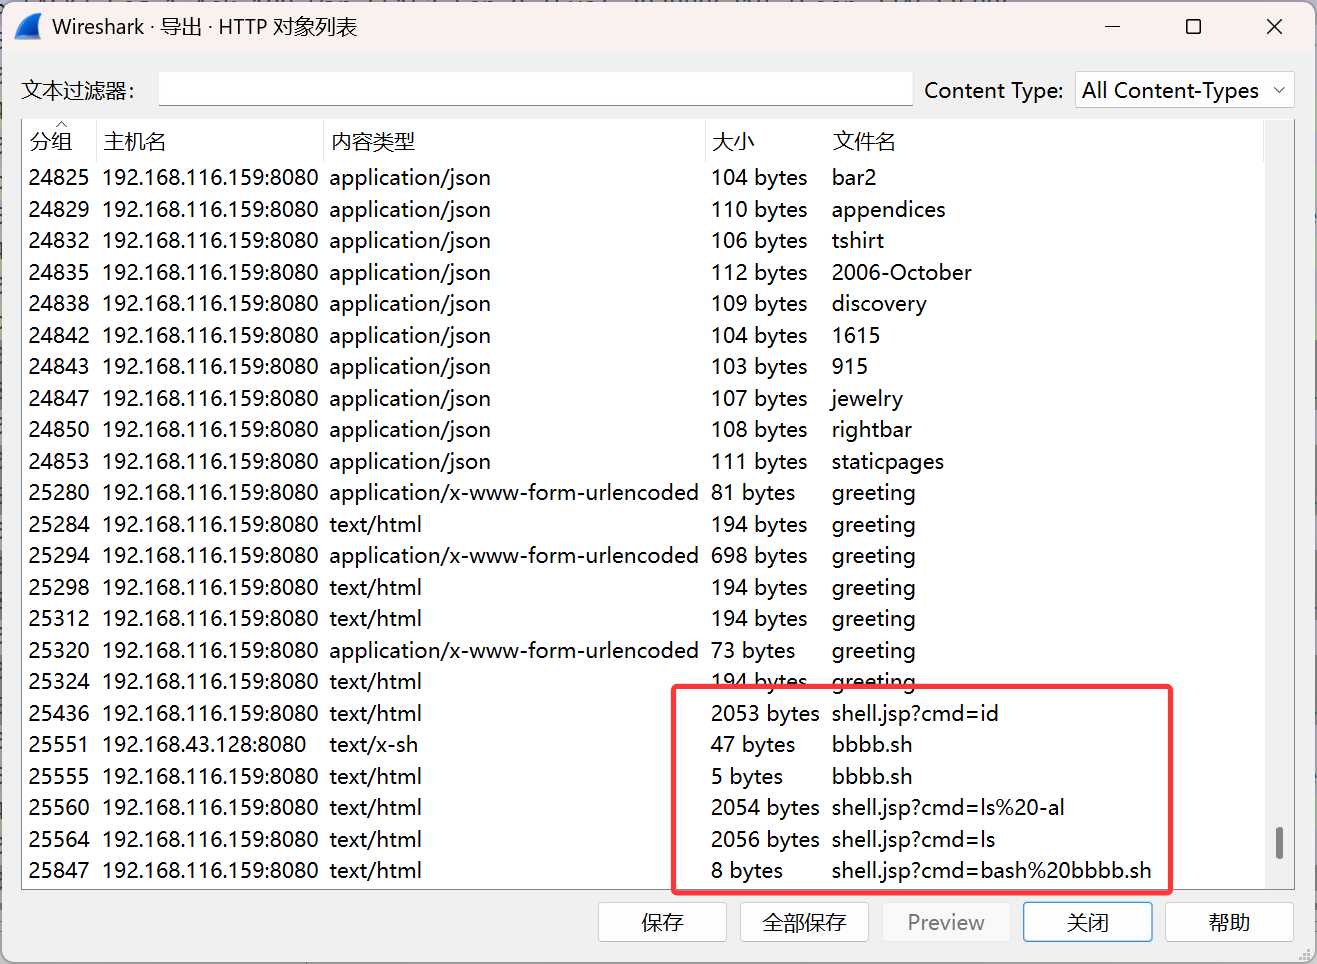1317x964 pixels.
Task: Click the 112 bytes size cell
Action: coord(759,272)
